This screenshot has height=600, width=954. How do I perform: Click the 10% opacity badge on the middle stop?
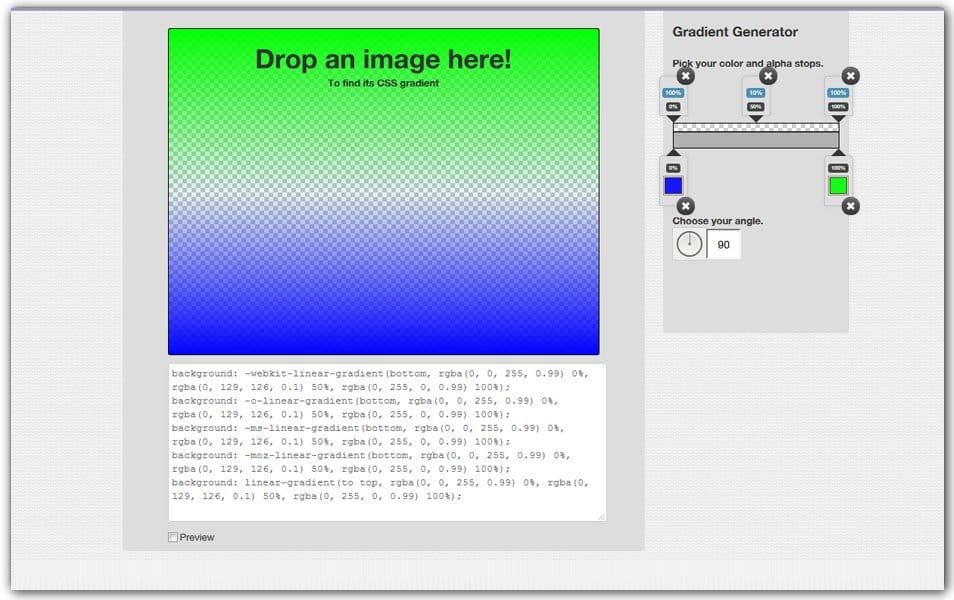tap(757, 92)
